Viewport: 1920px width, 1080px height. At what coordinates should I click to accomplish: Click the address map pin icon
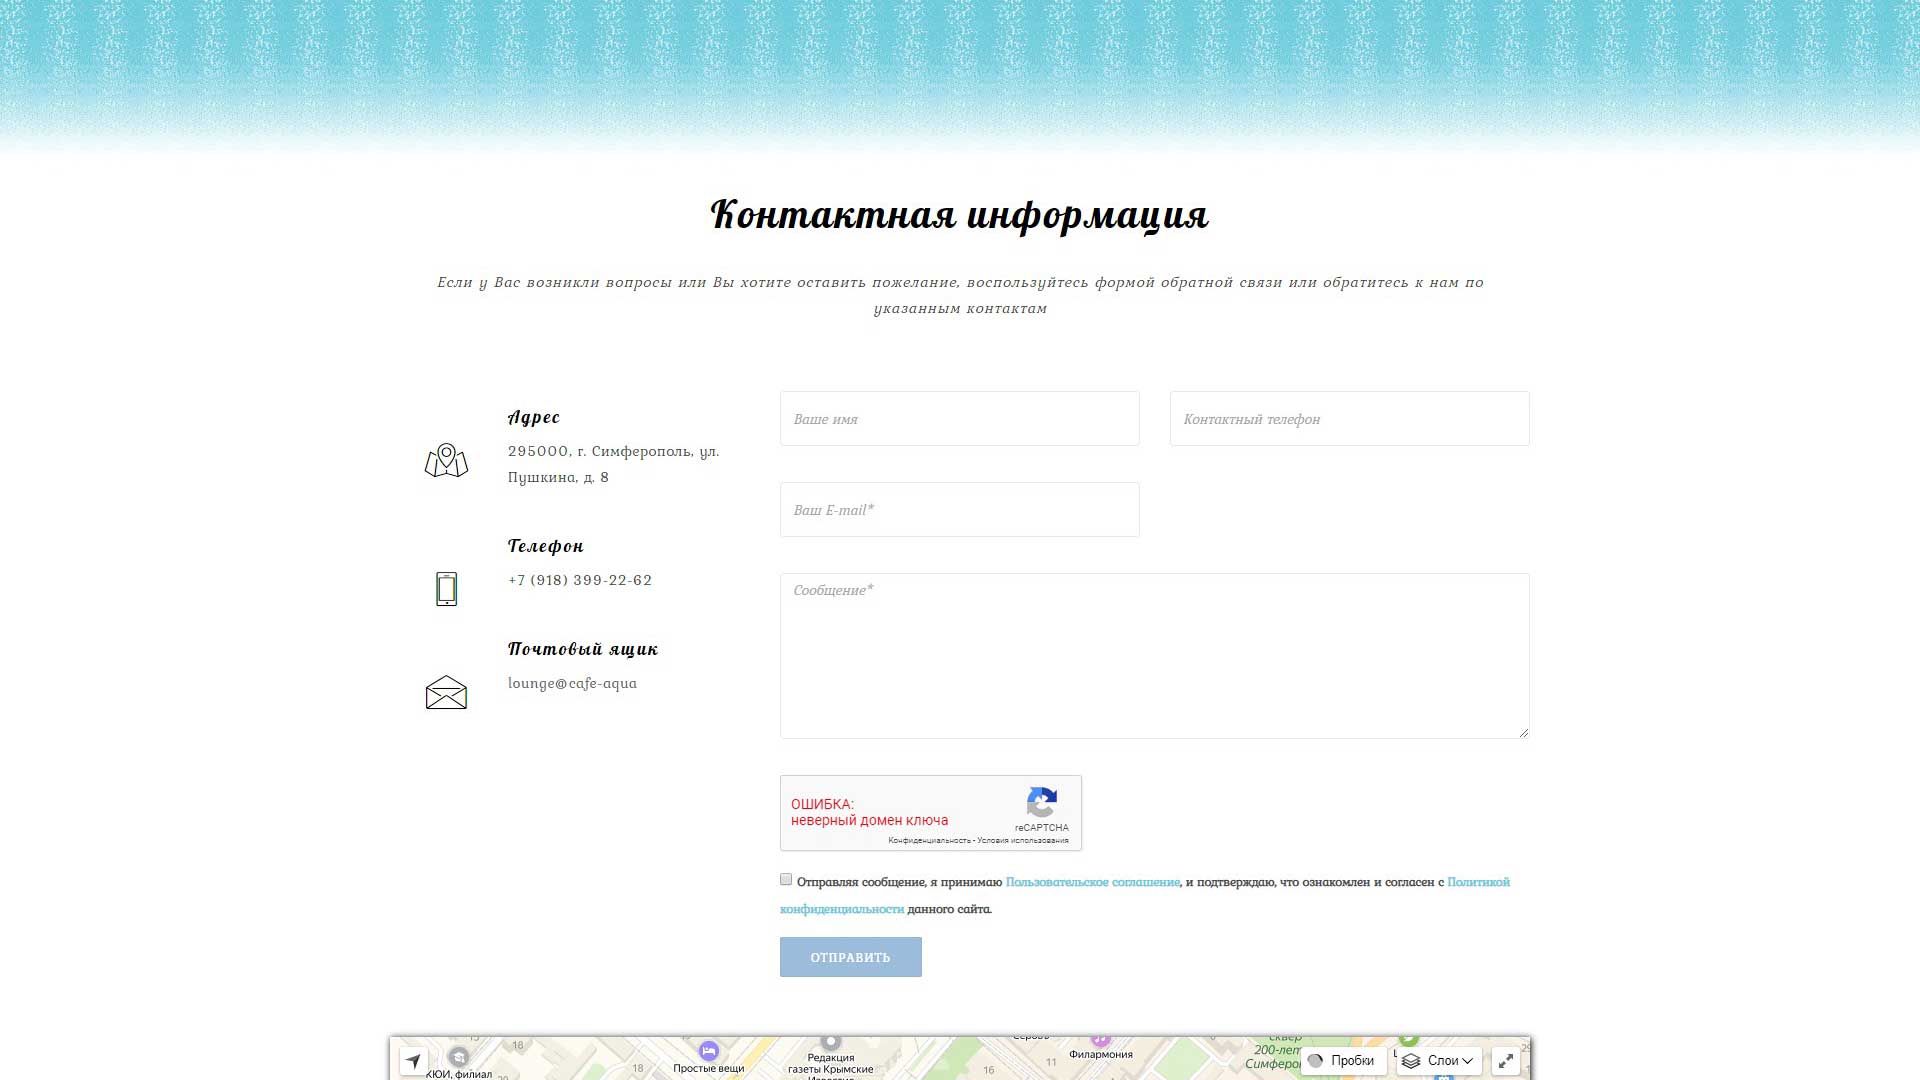pyautogui.click(x=446, y=461)
